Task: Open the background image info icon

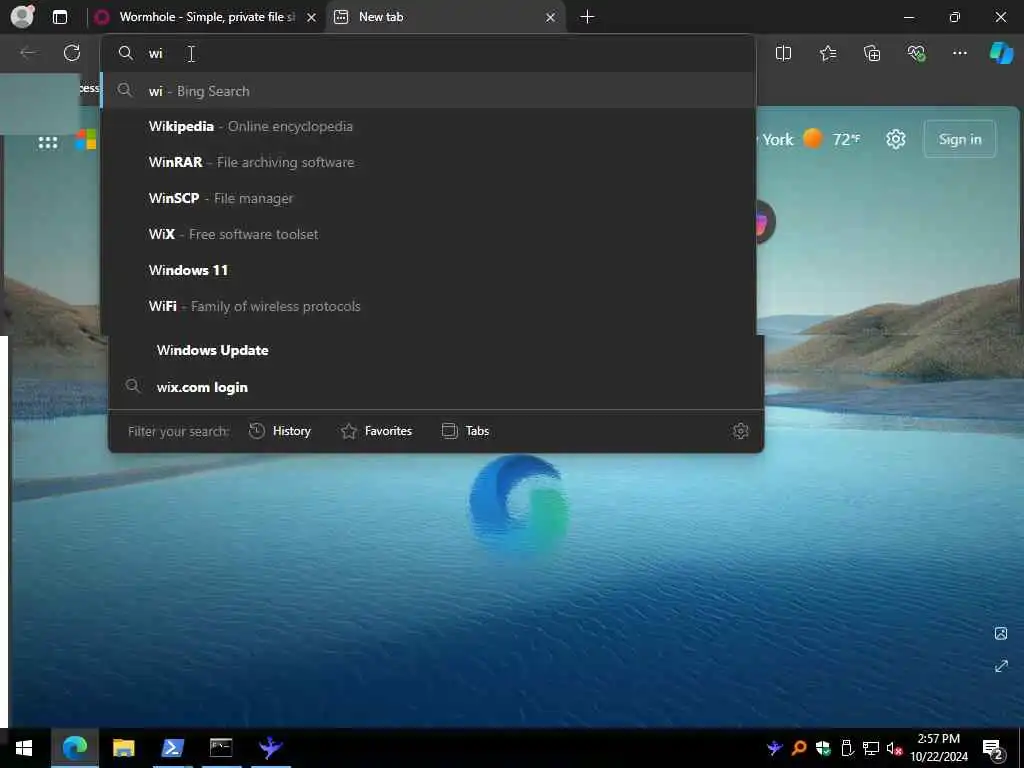Action: pyautogui.click(x=1000, y=633)
